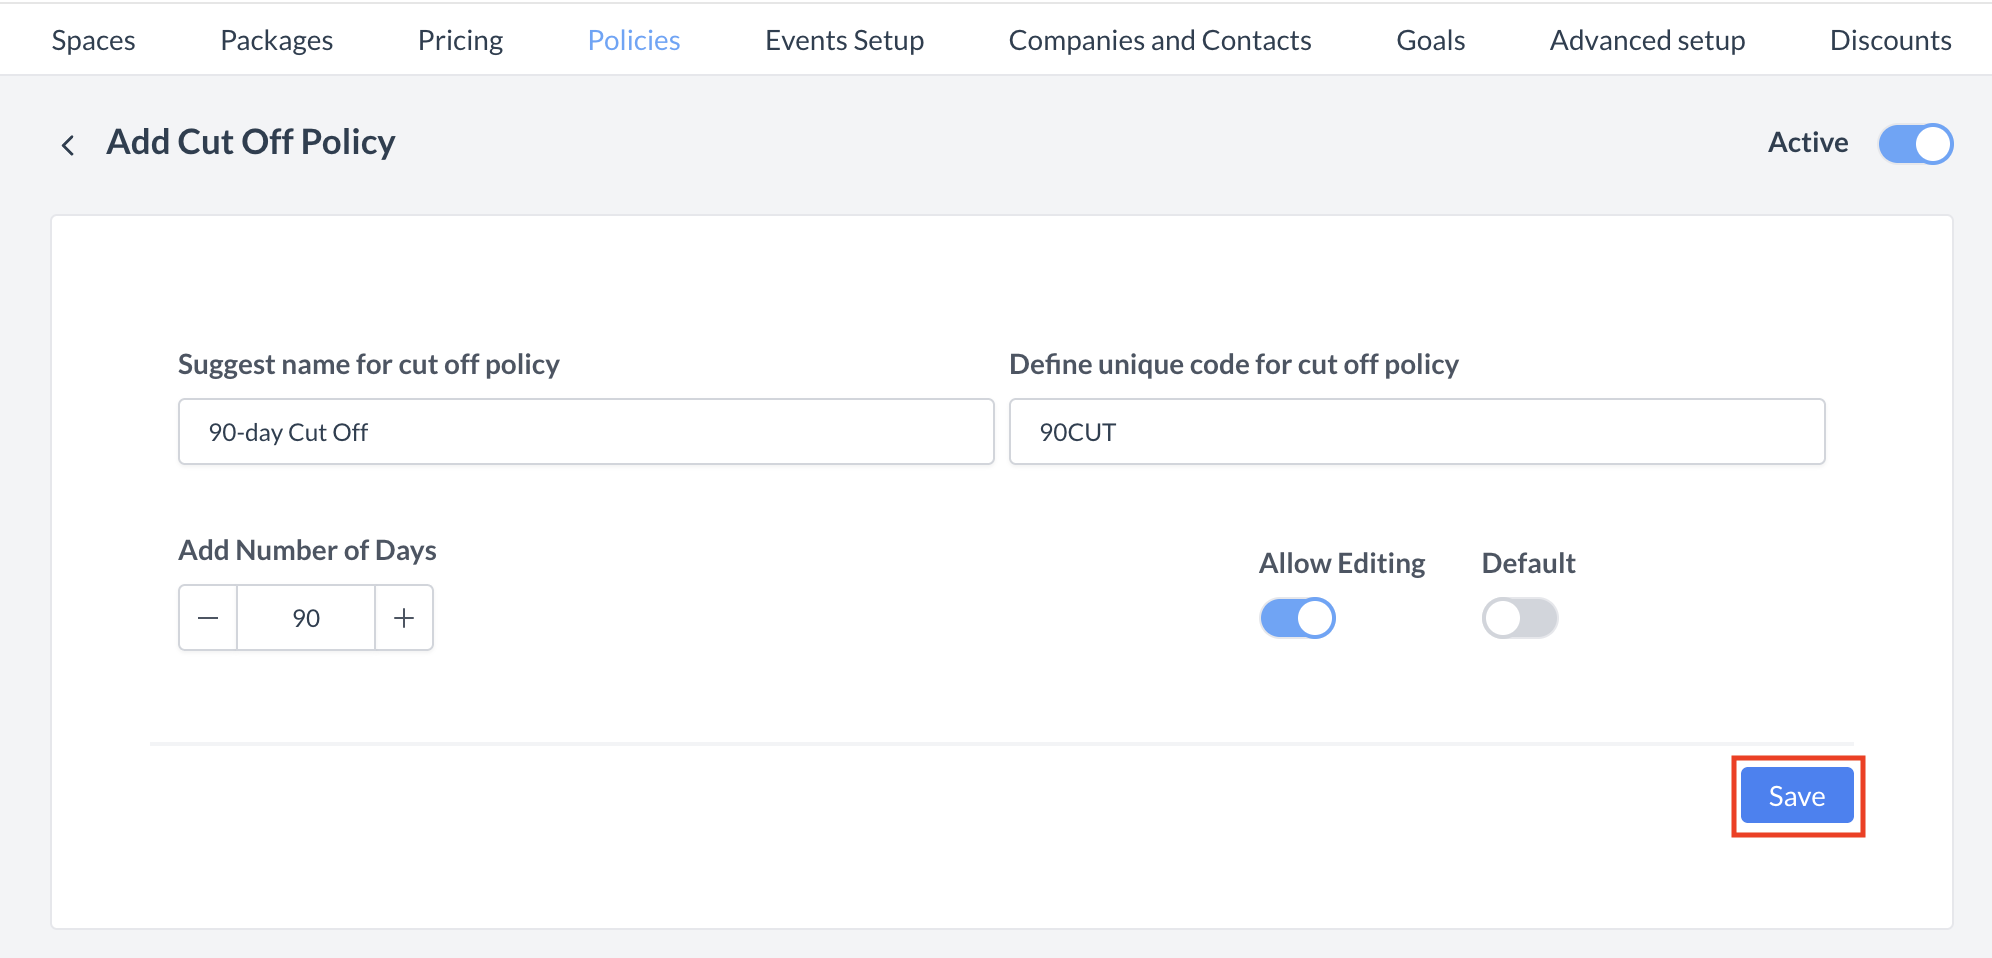Screen dimensions: 1992x958
Task: Select the Pricing tab
Action: 460,40
